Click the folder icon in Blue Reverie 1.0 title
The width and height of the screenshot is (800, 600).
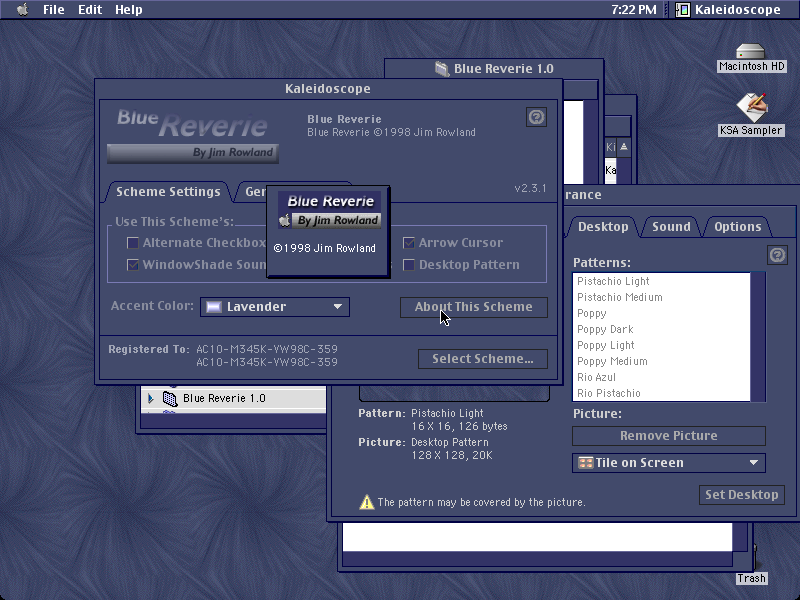[441, 68]
